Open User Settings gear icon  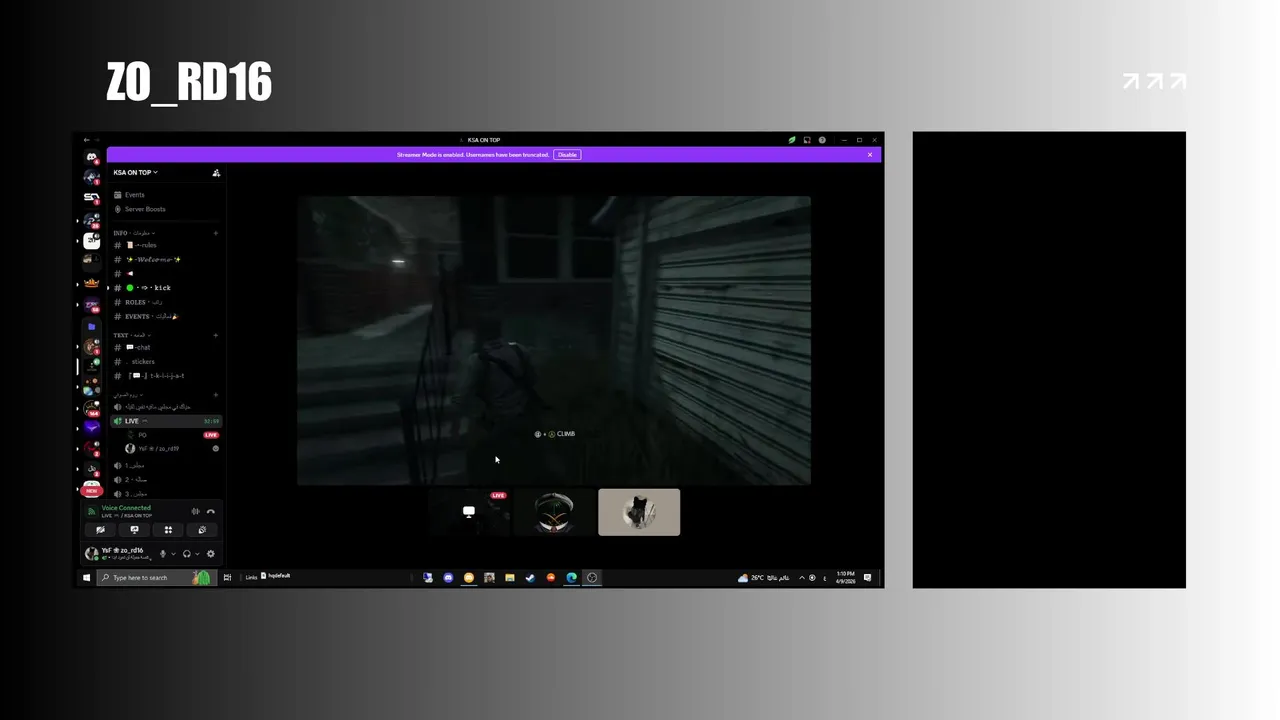[210, 554]
